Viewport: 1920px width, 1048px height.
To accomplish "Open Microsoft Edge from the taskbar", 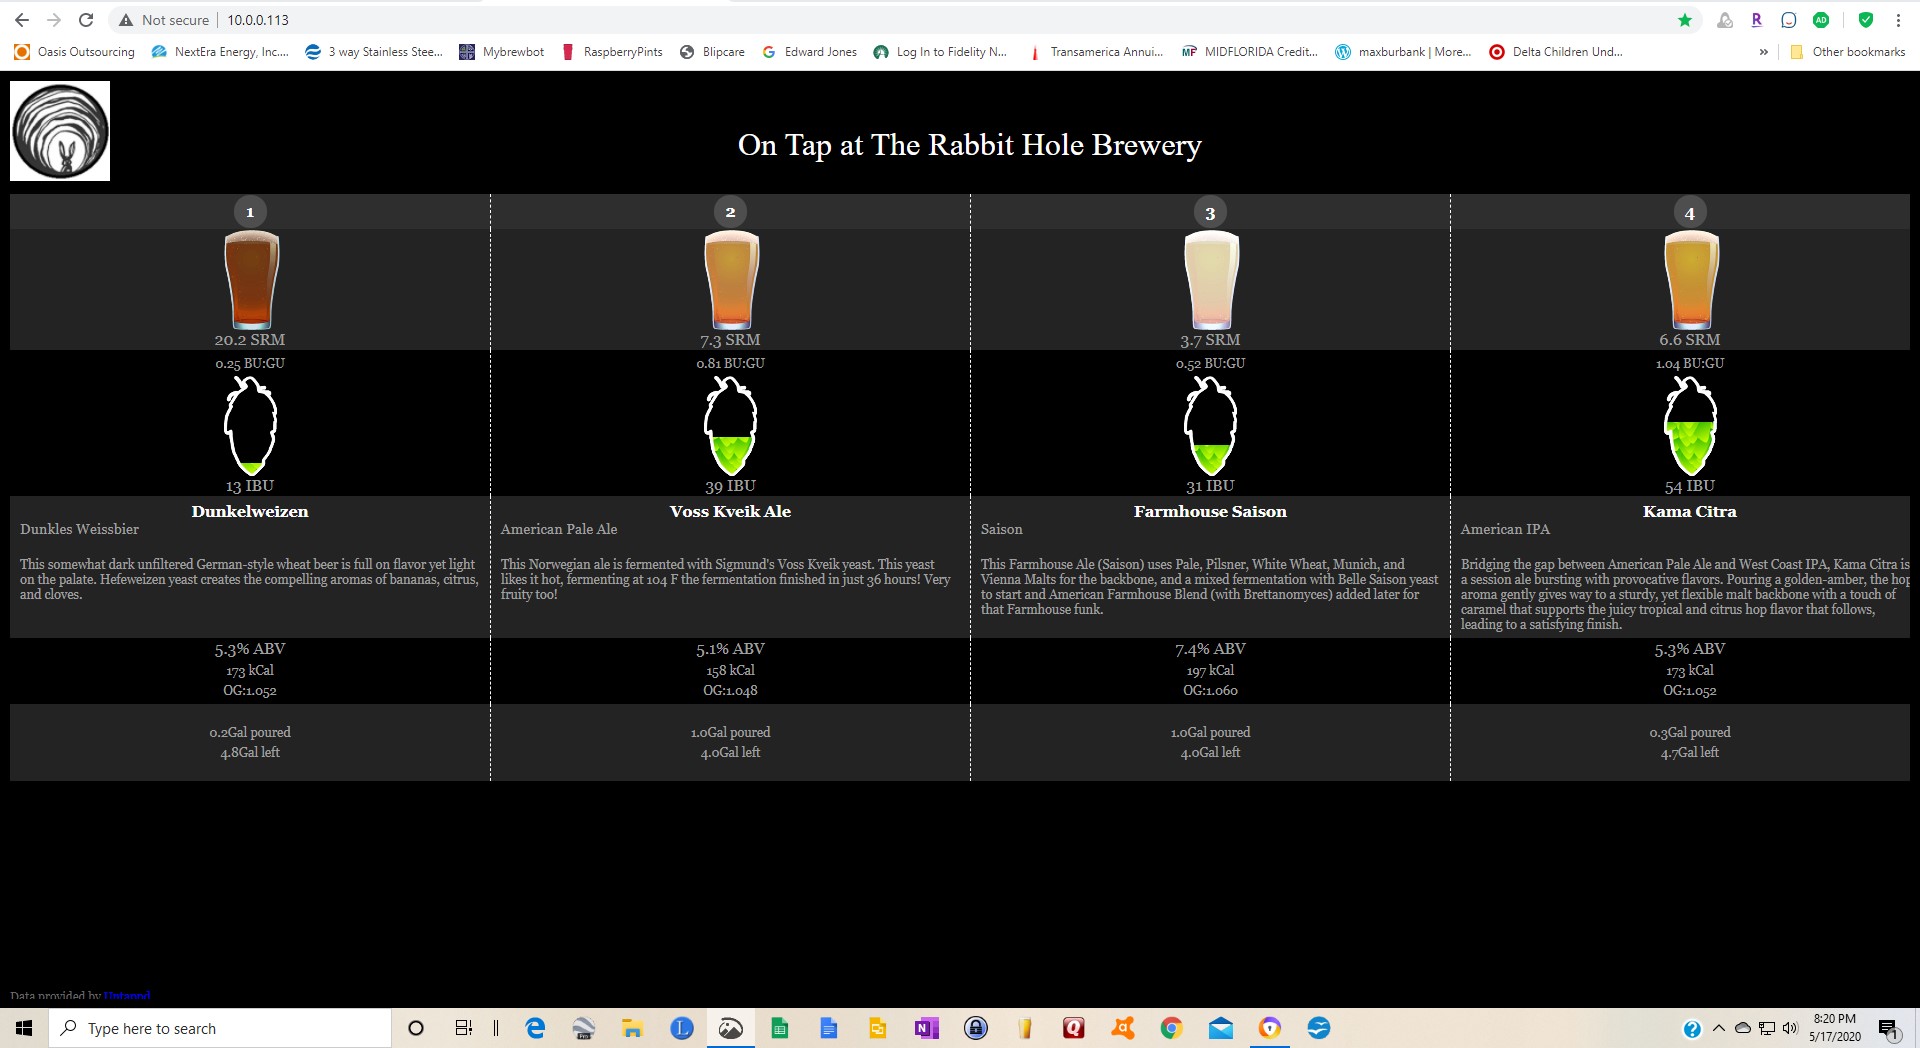I will pyautogui.click(x=535, y=1028).
